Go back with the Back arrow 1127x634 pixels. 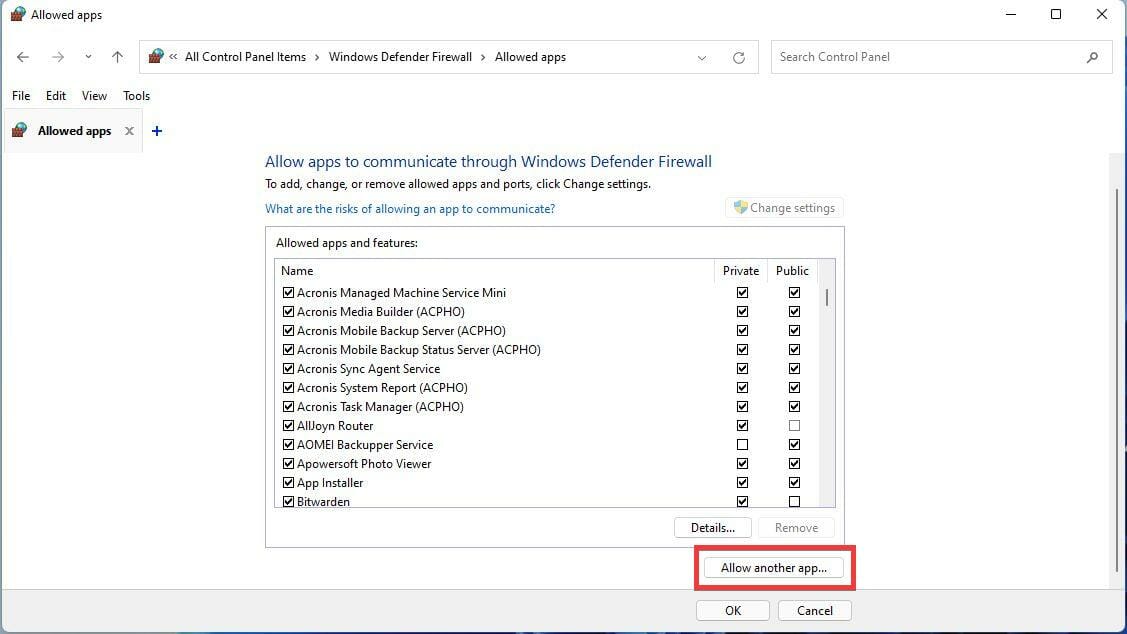click(x=23, y=57)
